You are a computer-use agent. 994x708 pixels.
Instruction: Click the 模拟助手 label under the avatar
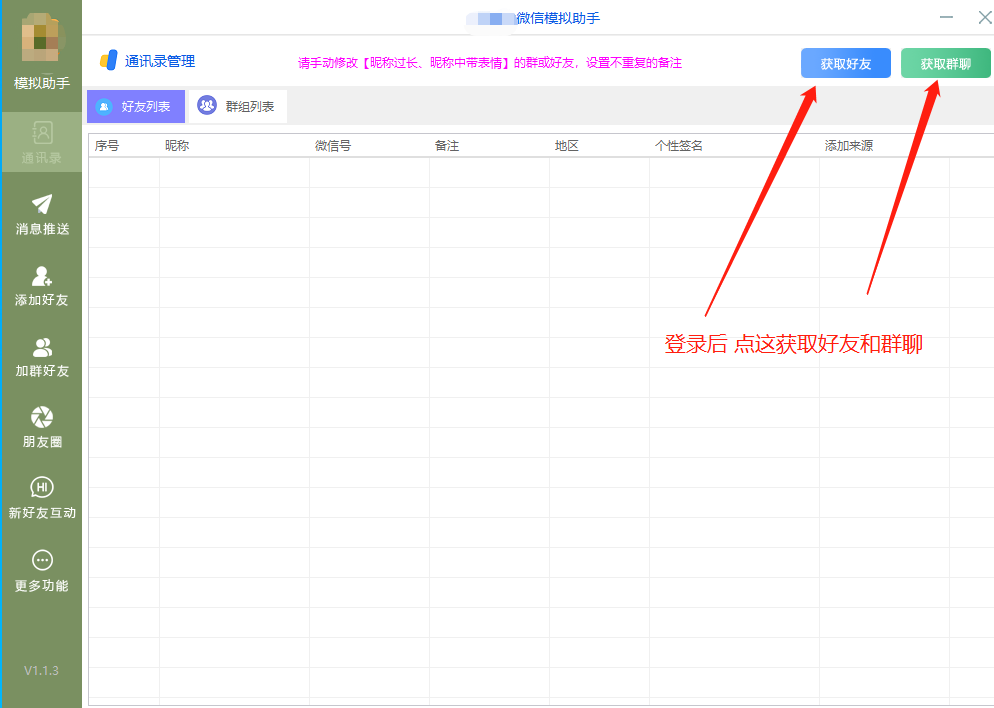[x=42, y=83]
